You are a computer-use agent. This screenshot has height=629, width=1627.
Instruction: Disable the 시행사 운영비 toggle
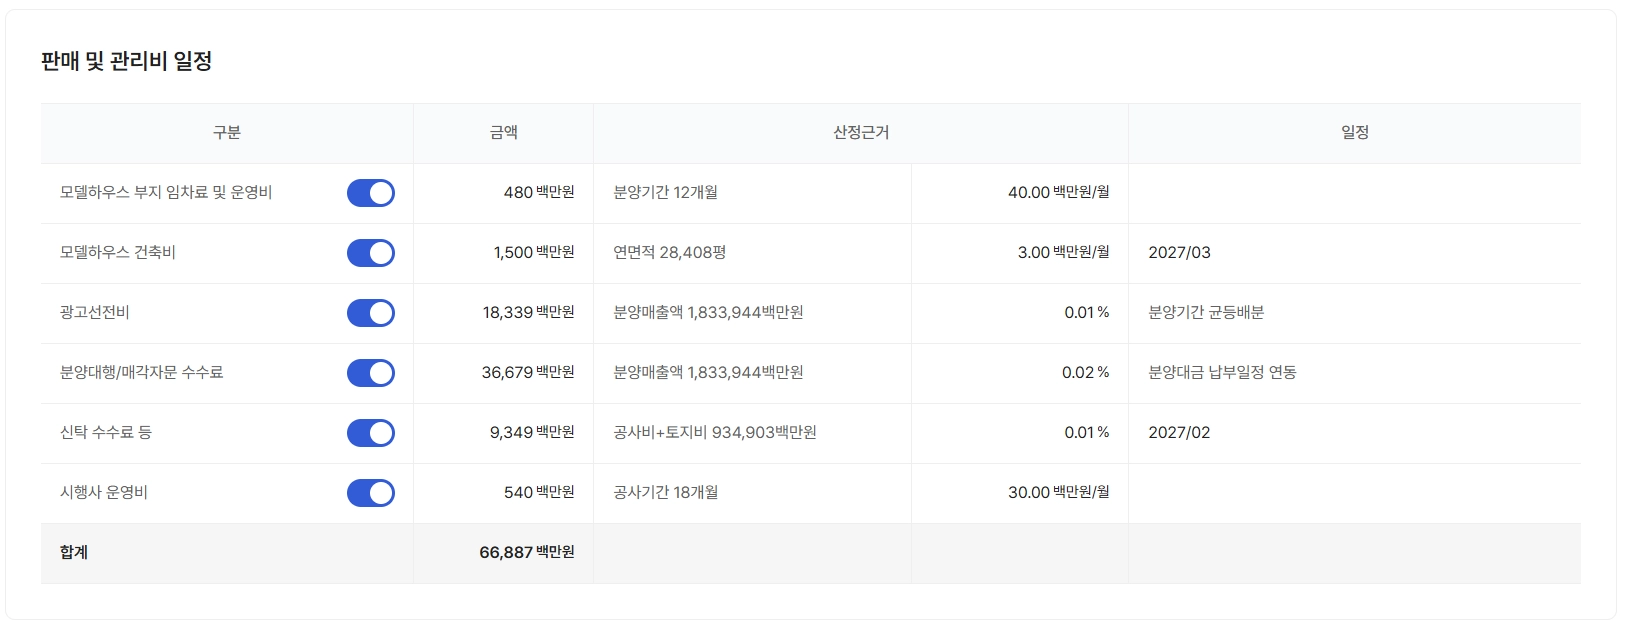[370, 493]
